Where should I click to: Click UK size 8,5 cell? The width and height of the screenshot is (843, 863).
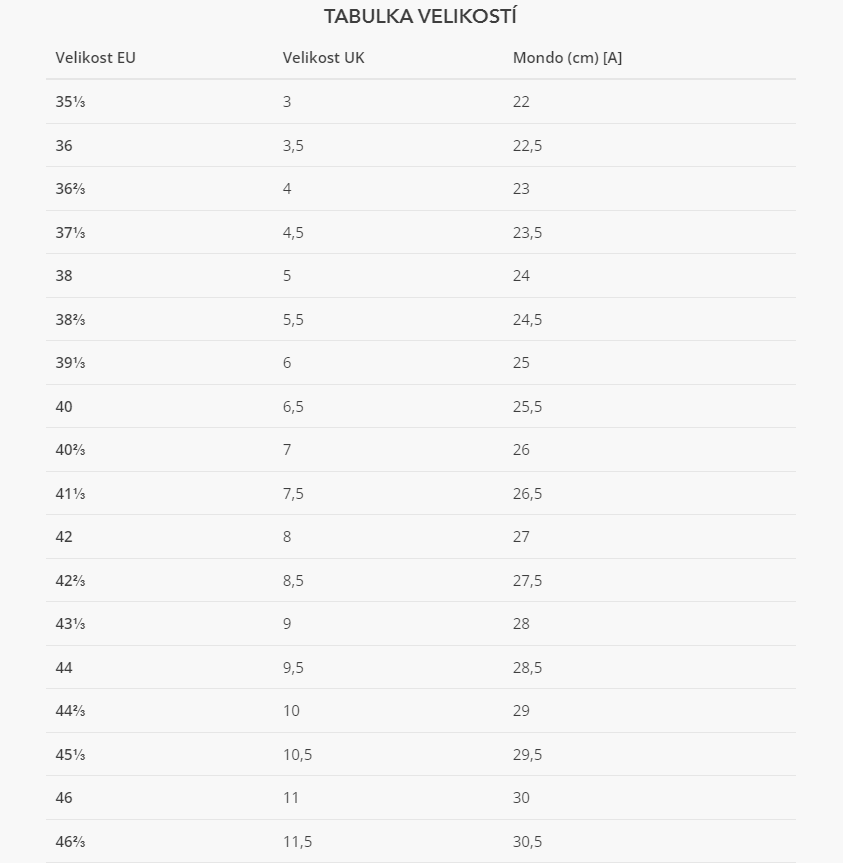(293, 581)
